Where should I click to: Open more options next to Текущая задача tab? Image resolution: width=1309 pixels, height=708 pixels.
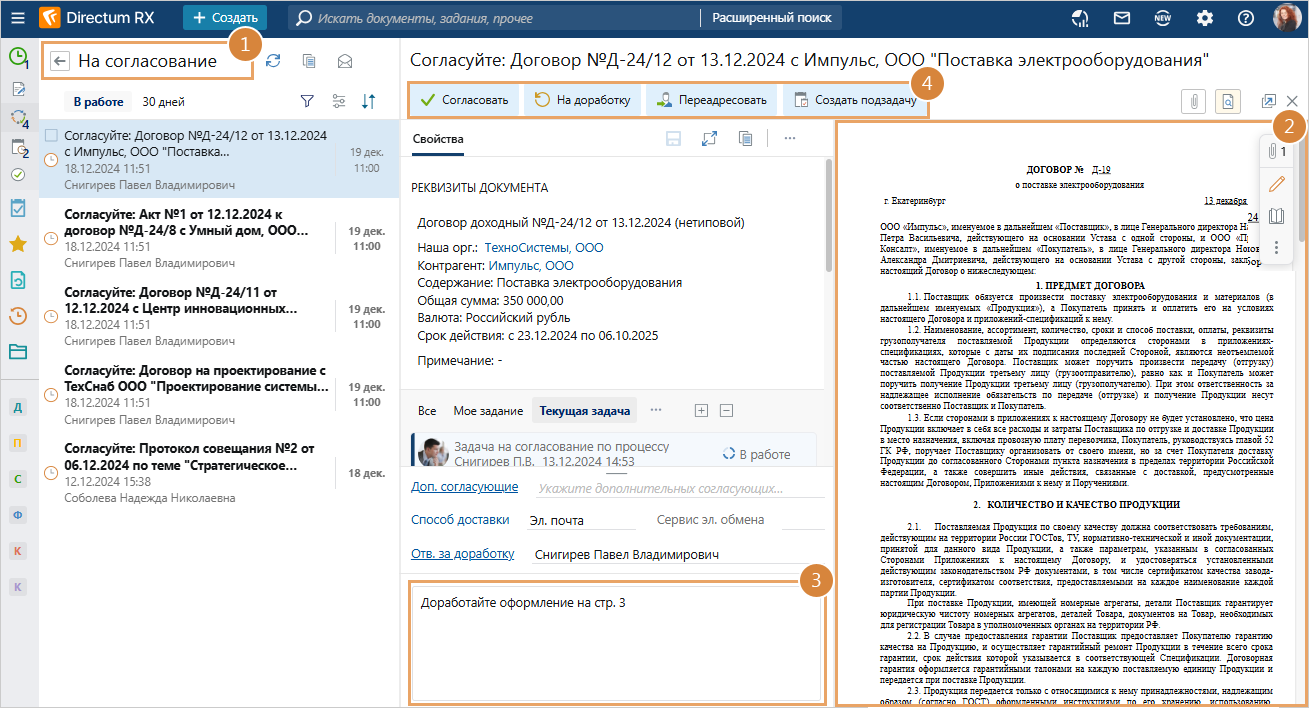click(656, 410)
